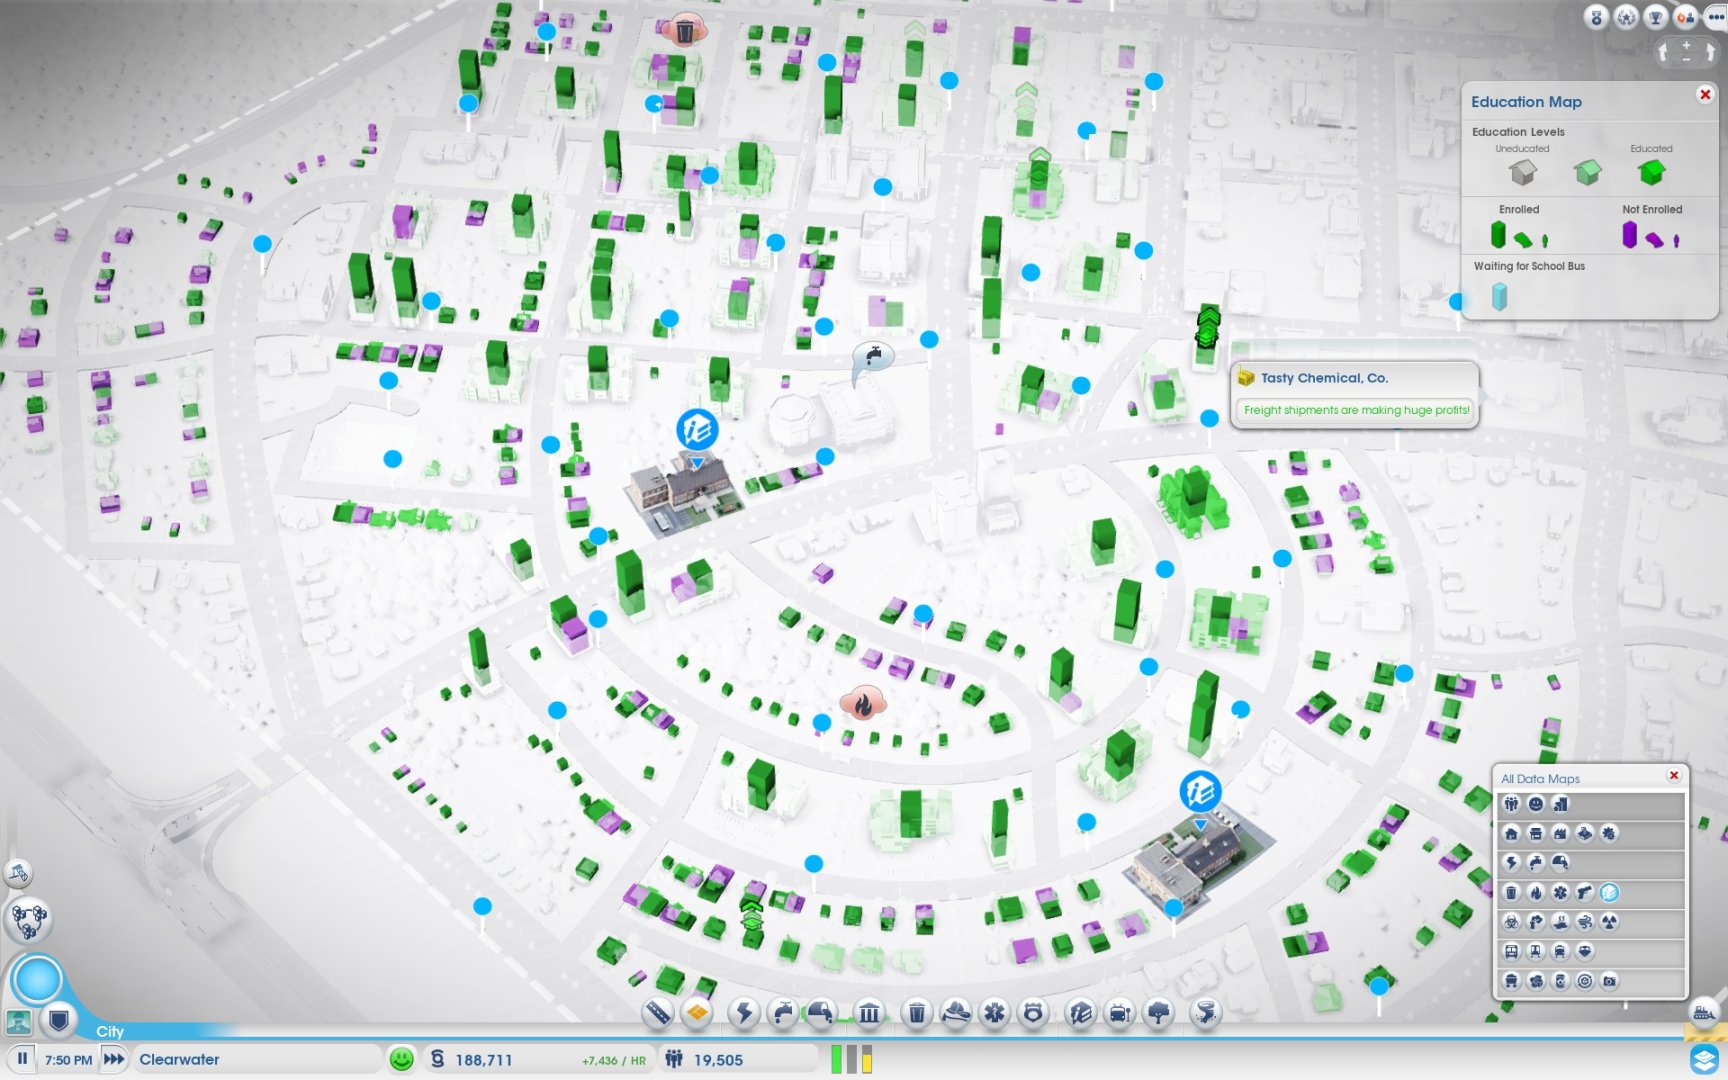The width and height of the screenshot is (1728, 1080).
Task: Click the Origin friends icon
Action: click(x=1685, y=17)
